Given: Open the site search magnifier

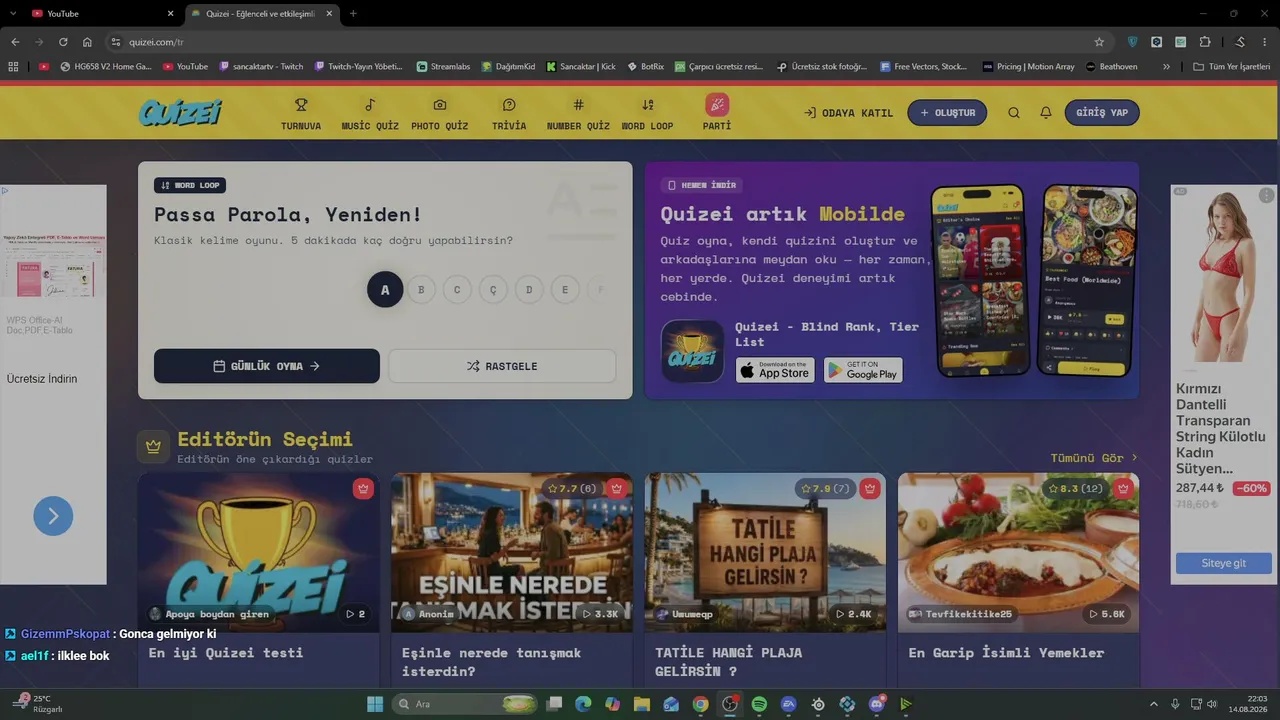Looking at the screenshot, I should point(1014,113).
